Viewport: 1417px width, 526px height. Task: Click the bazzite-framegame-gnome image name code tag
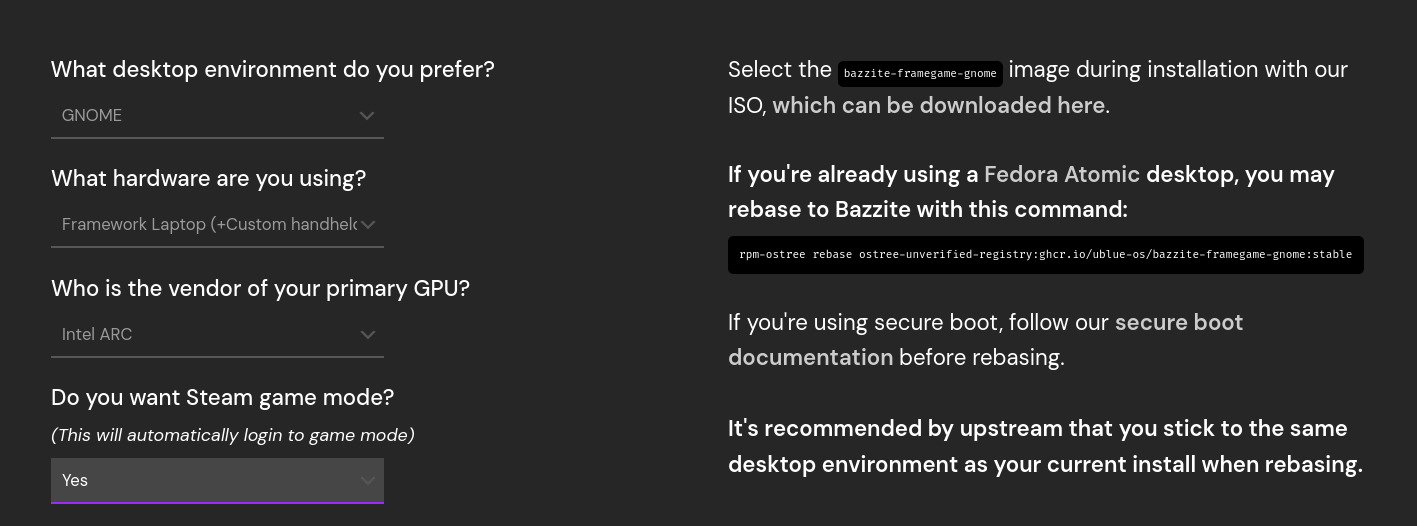(x=920, y=74)
